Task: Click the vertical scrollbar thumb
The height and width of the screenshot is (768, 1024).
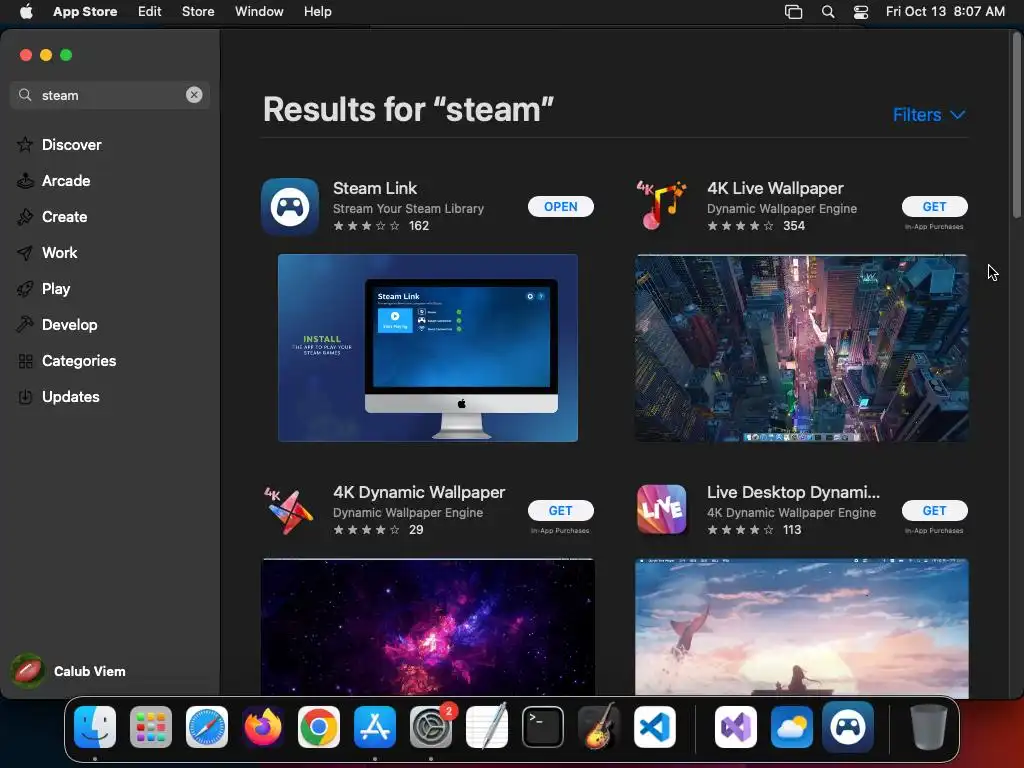Action: click(1017, 126)
